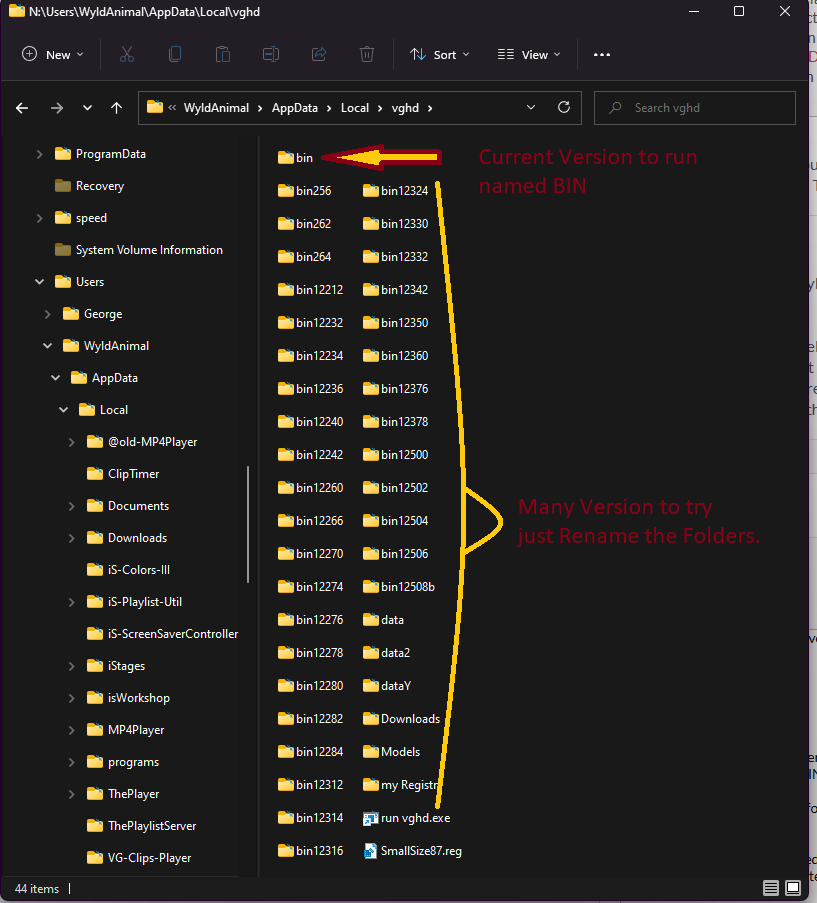Expand the ProgramData tree node

tap(40, 154)
